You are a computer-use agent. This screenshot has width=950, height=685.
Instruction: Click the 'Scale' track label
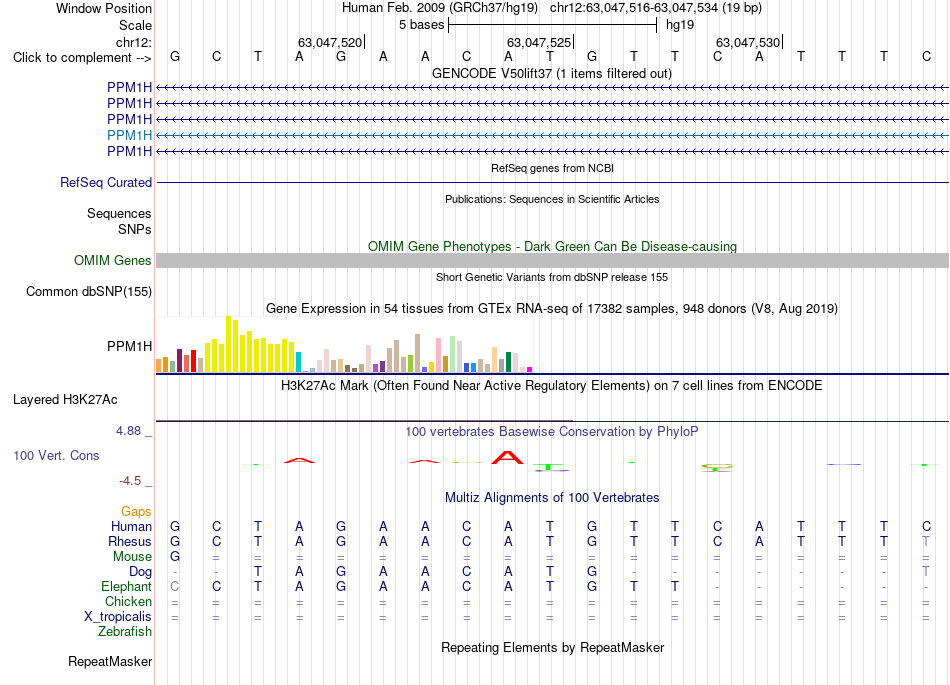coord(135,26)
